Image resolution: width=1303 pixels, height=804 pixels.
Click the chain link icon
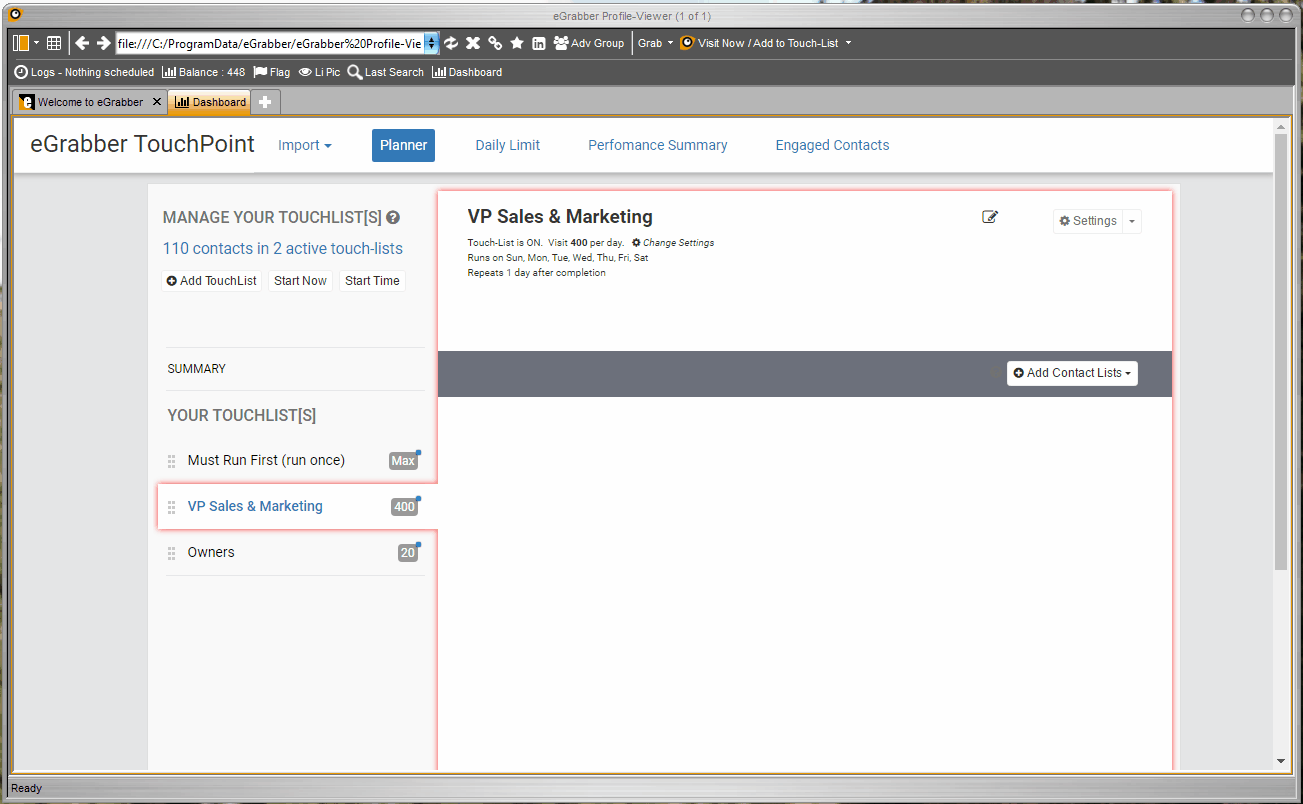click(x=495, y=43)
